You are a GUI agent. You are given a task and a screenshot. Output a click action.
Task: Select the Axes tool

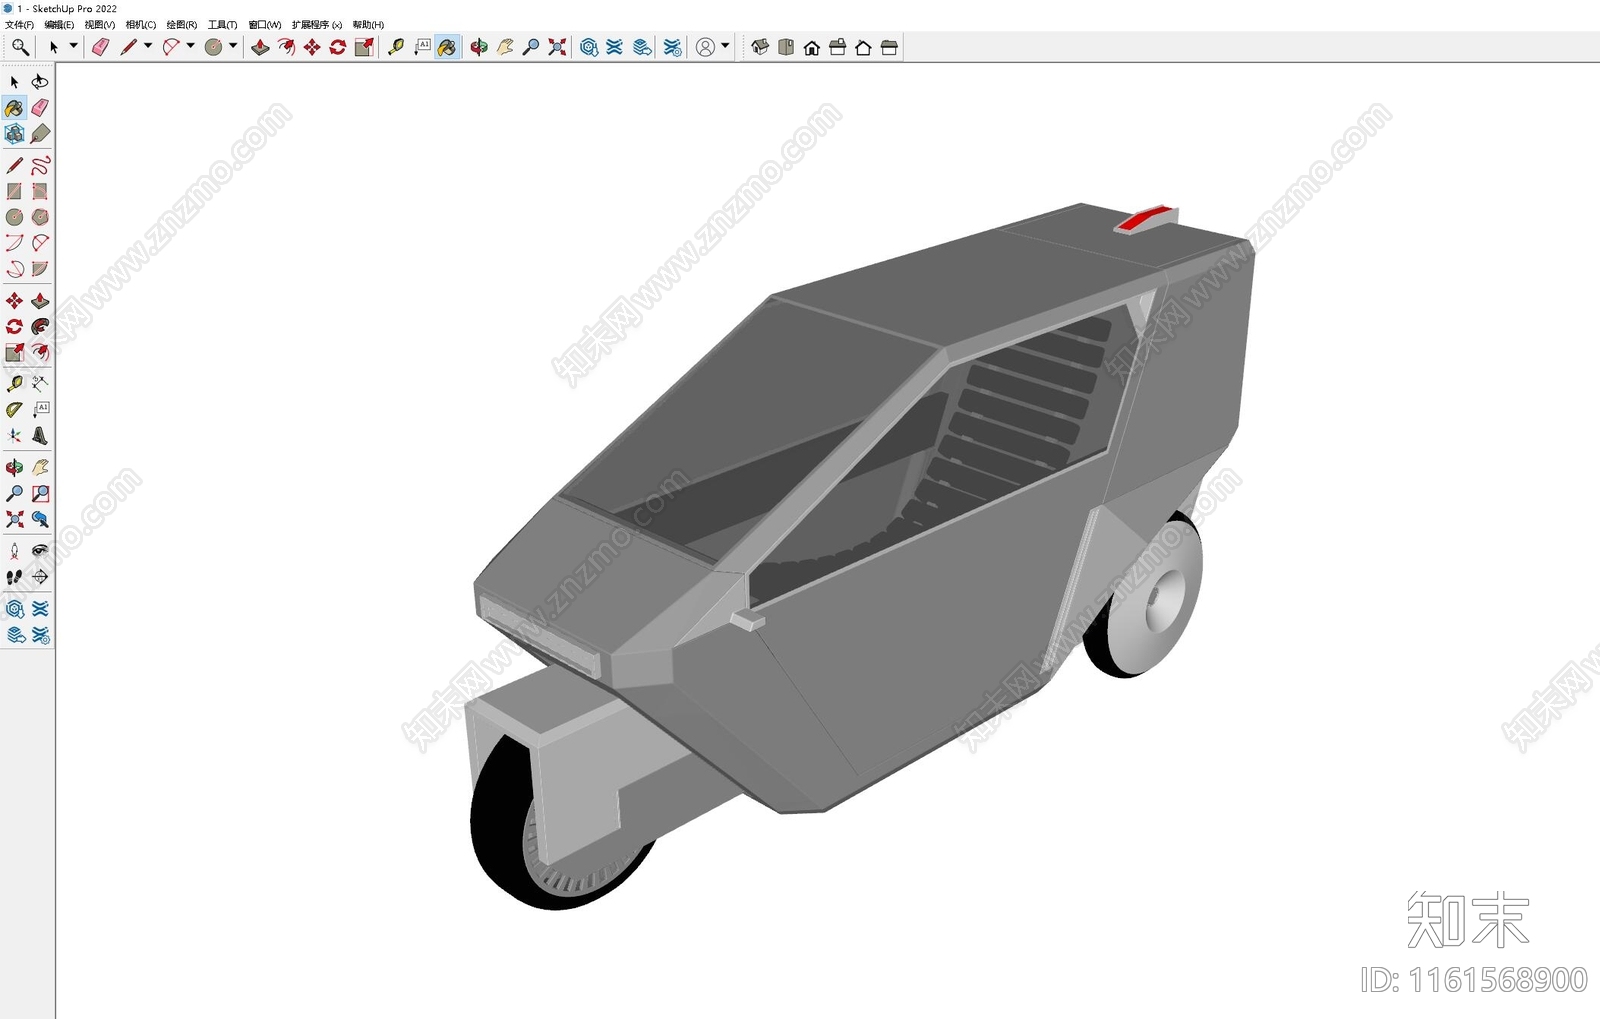click(x=14, y=435)
